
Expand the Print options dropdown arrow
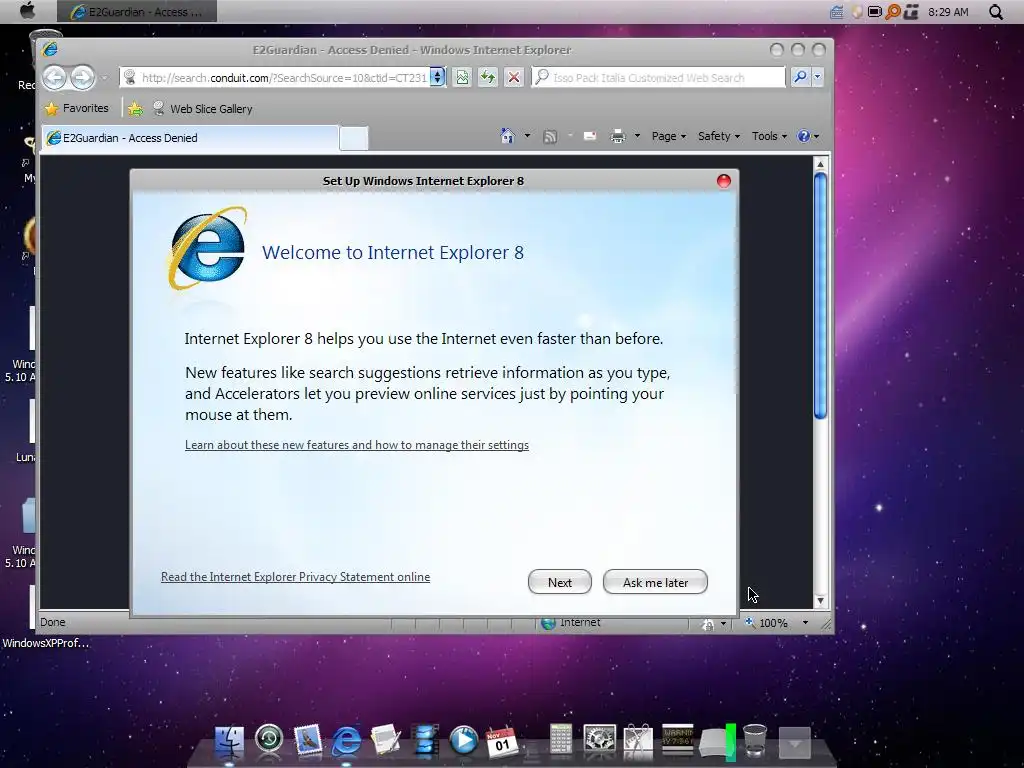coord(637,136)
